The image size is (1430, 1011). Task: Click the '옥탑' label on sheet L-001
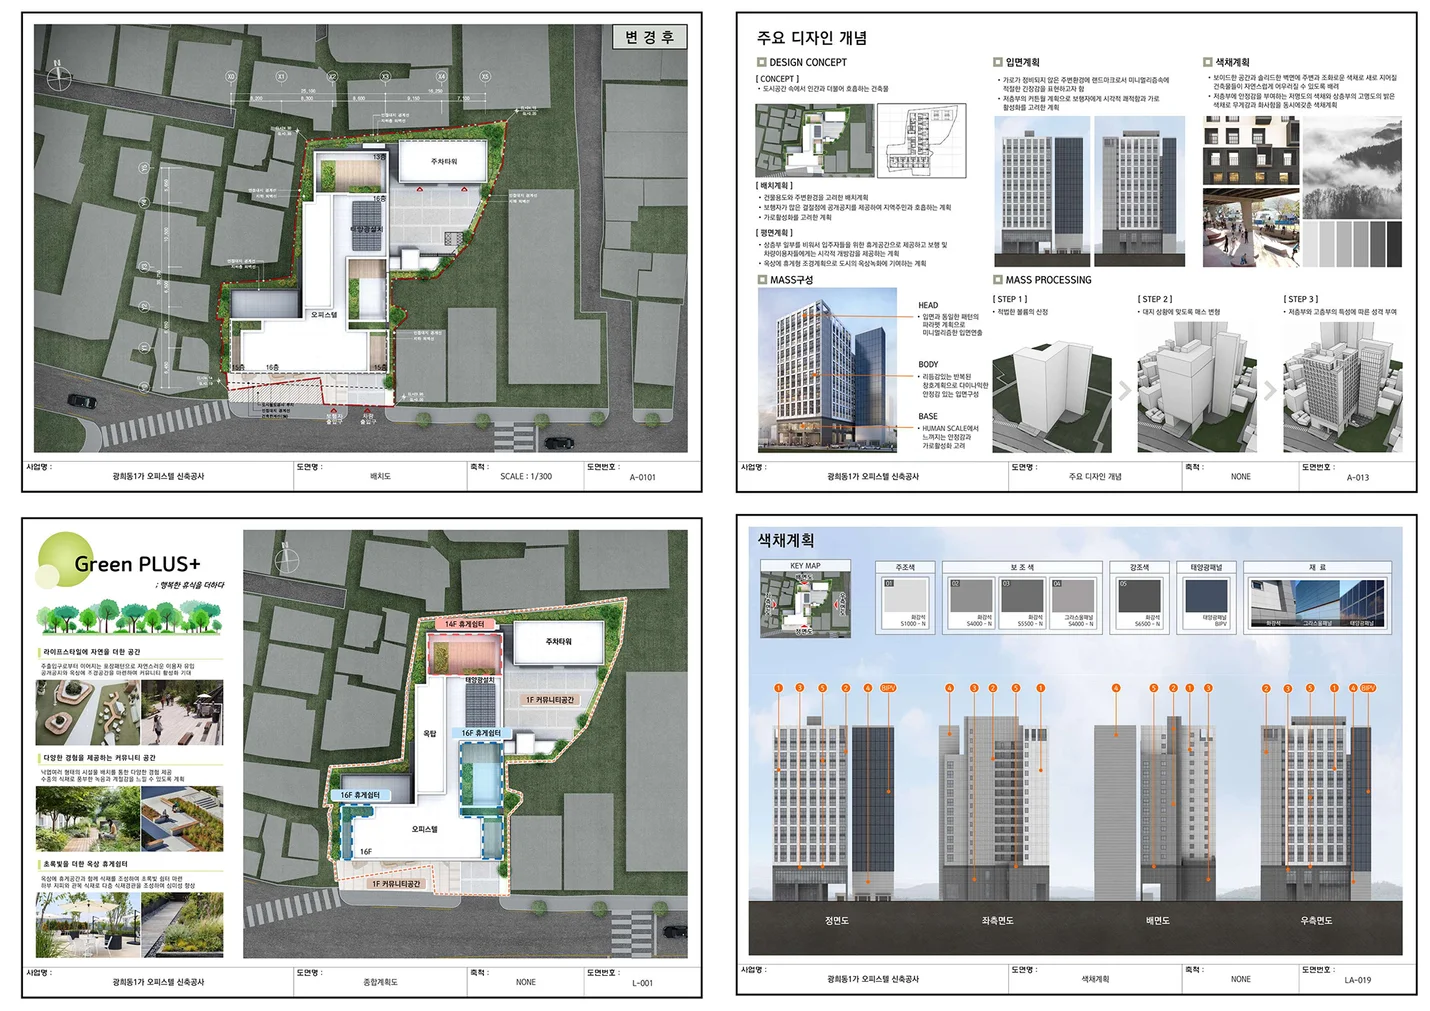pyautogui.click(x=429, y=734)
